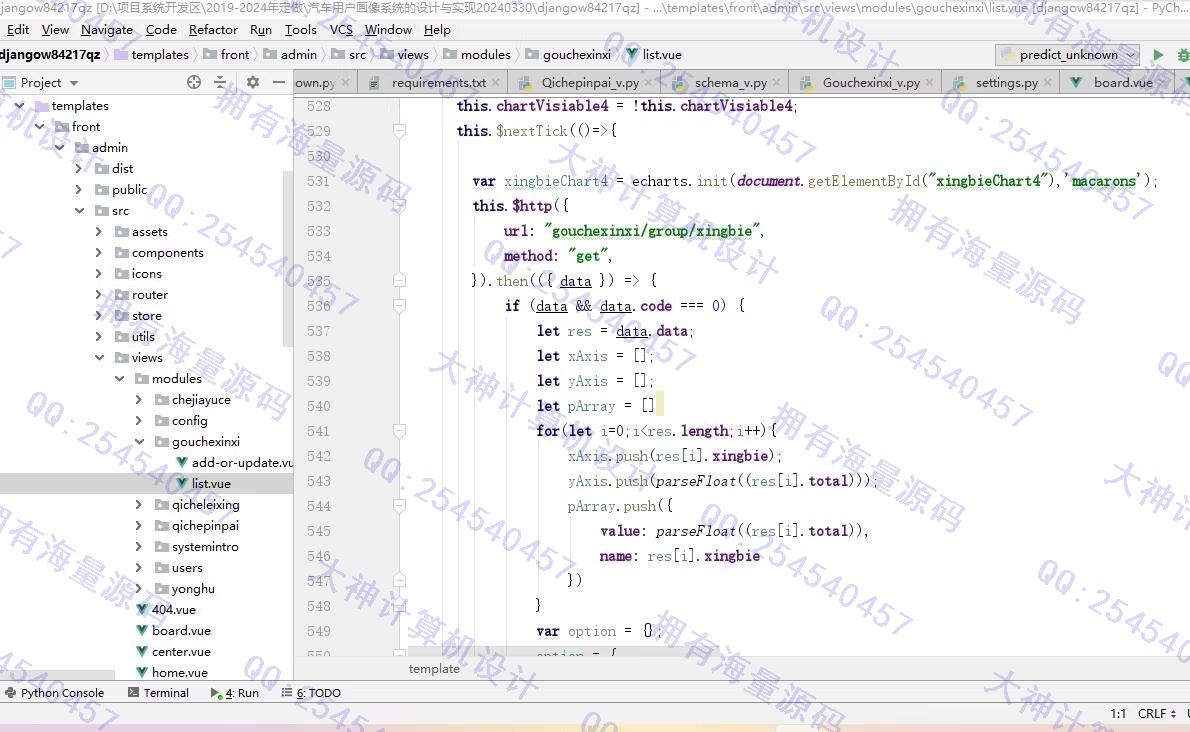
Task: Expand the assets folder
Action: tap(99, 231)
